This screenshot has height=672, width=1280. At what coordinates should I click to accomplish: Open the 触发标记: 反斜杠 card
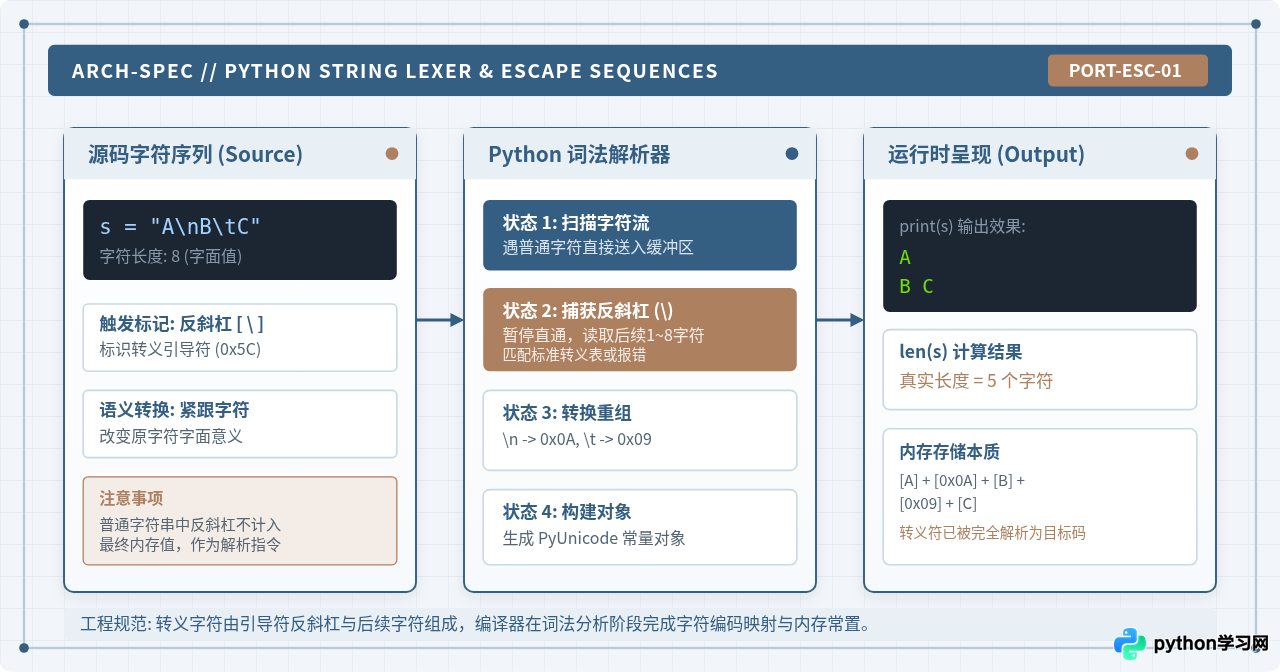[240, 337]
